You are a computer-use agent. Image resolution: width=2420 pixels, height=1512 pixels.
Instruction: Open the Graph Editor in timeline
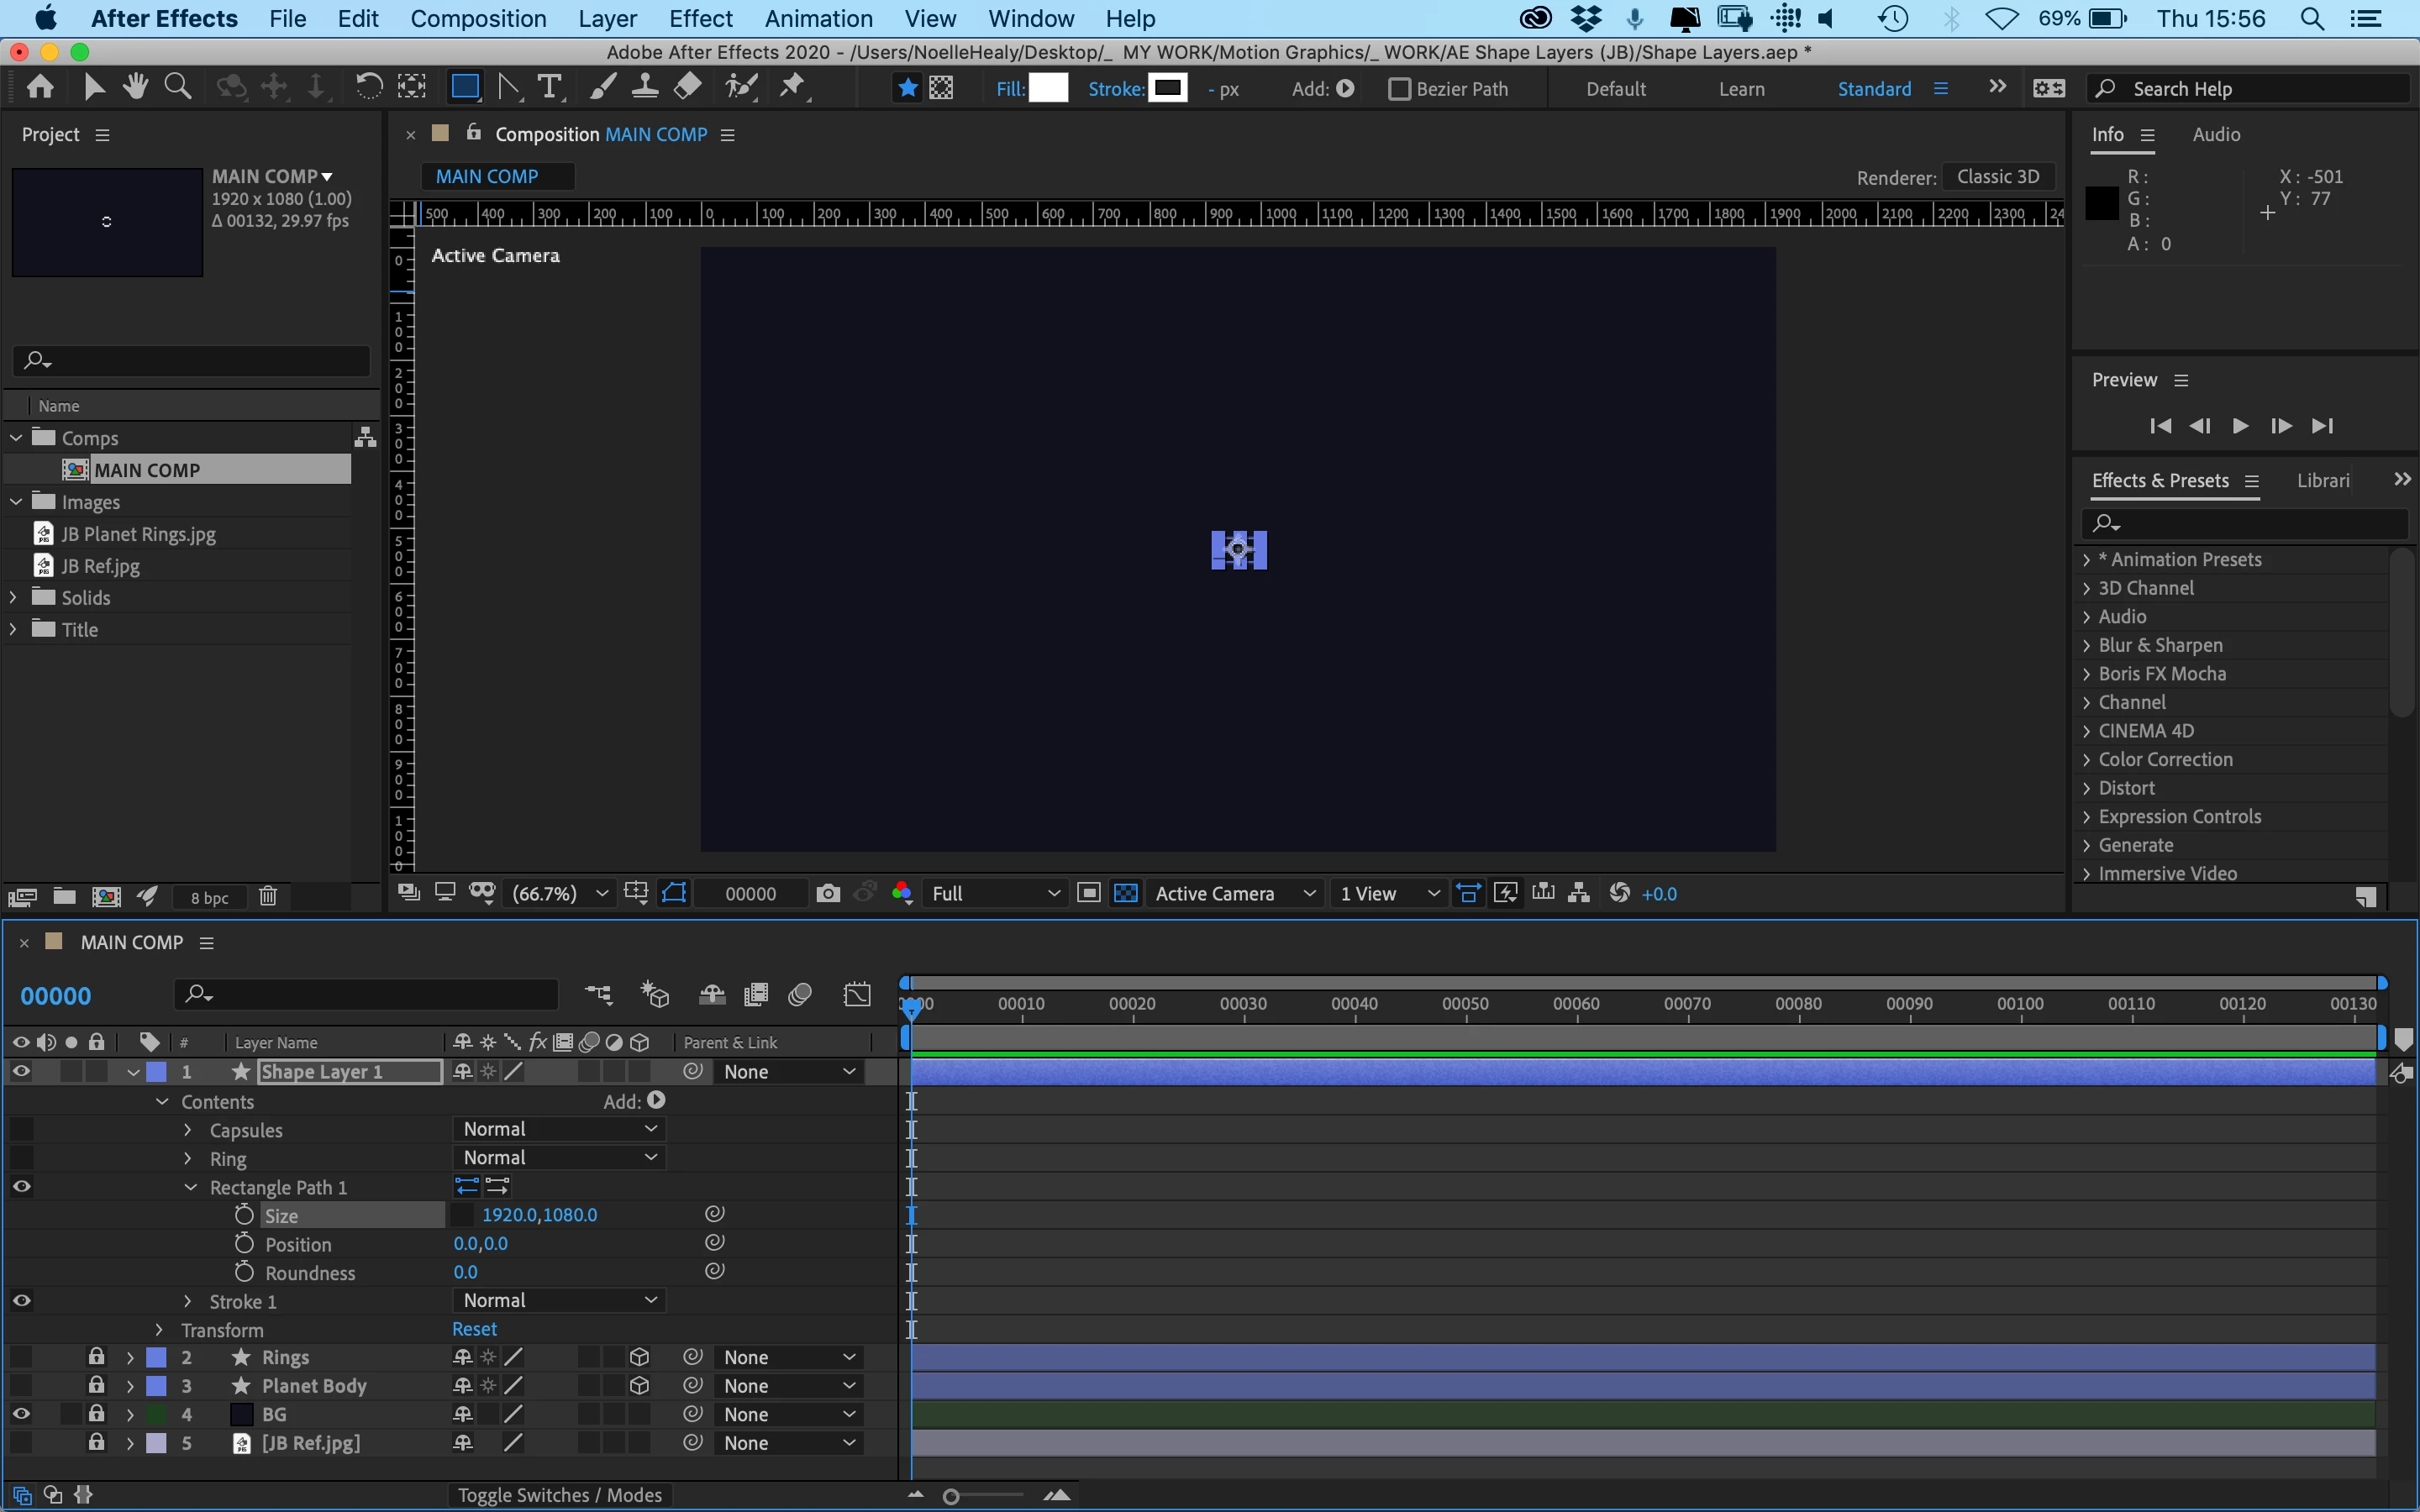857,995
